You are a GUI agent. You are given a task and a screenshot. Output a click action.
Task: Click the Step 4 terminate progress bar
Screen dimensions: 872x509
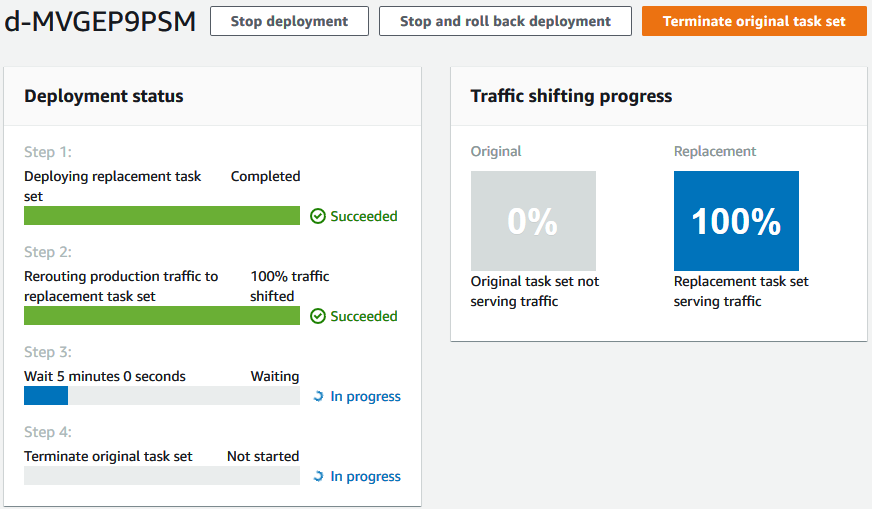[x=162, y=476]
